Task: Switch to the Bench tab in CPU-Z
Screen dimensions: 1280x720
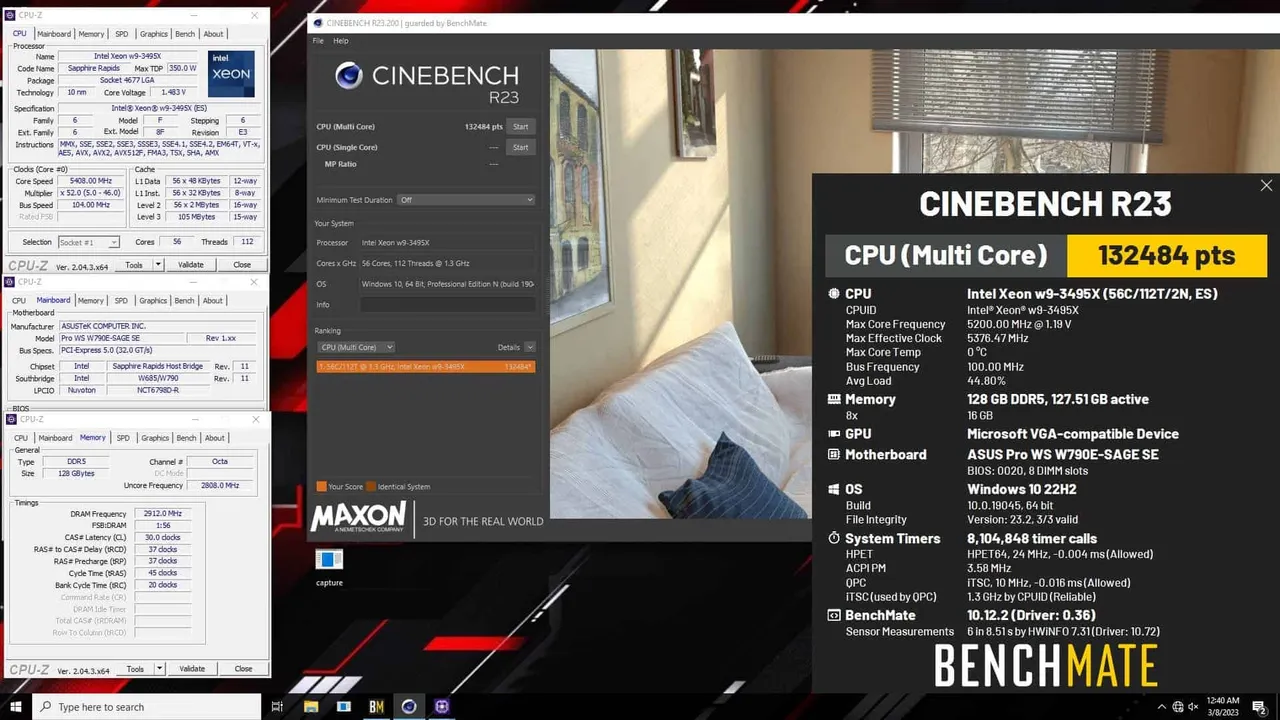Action: pos(185,33)
